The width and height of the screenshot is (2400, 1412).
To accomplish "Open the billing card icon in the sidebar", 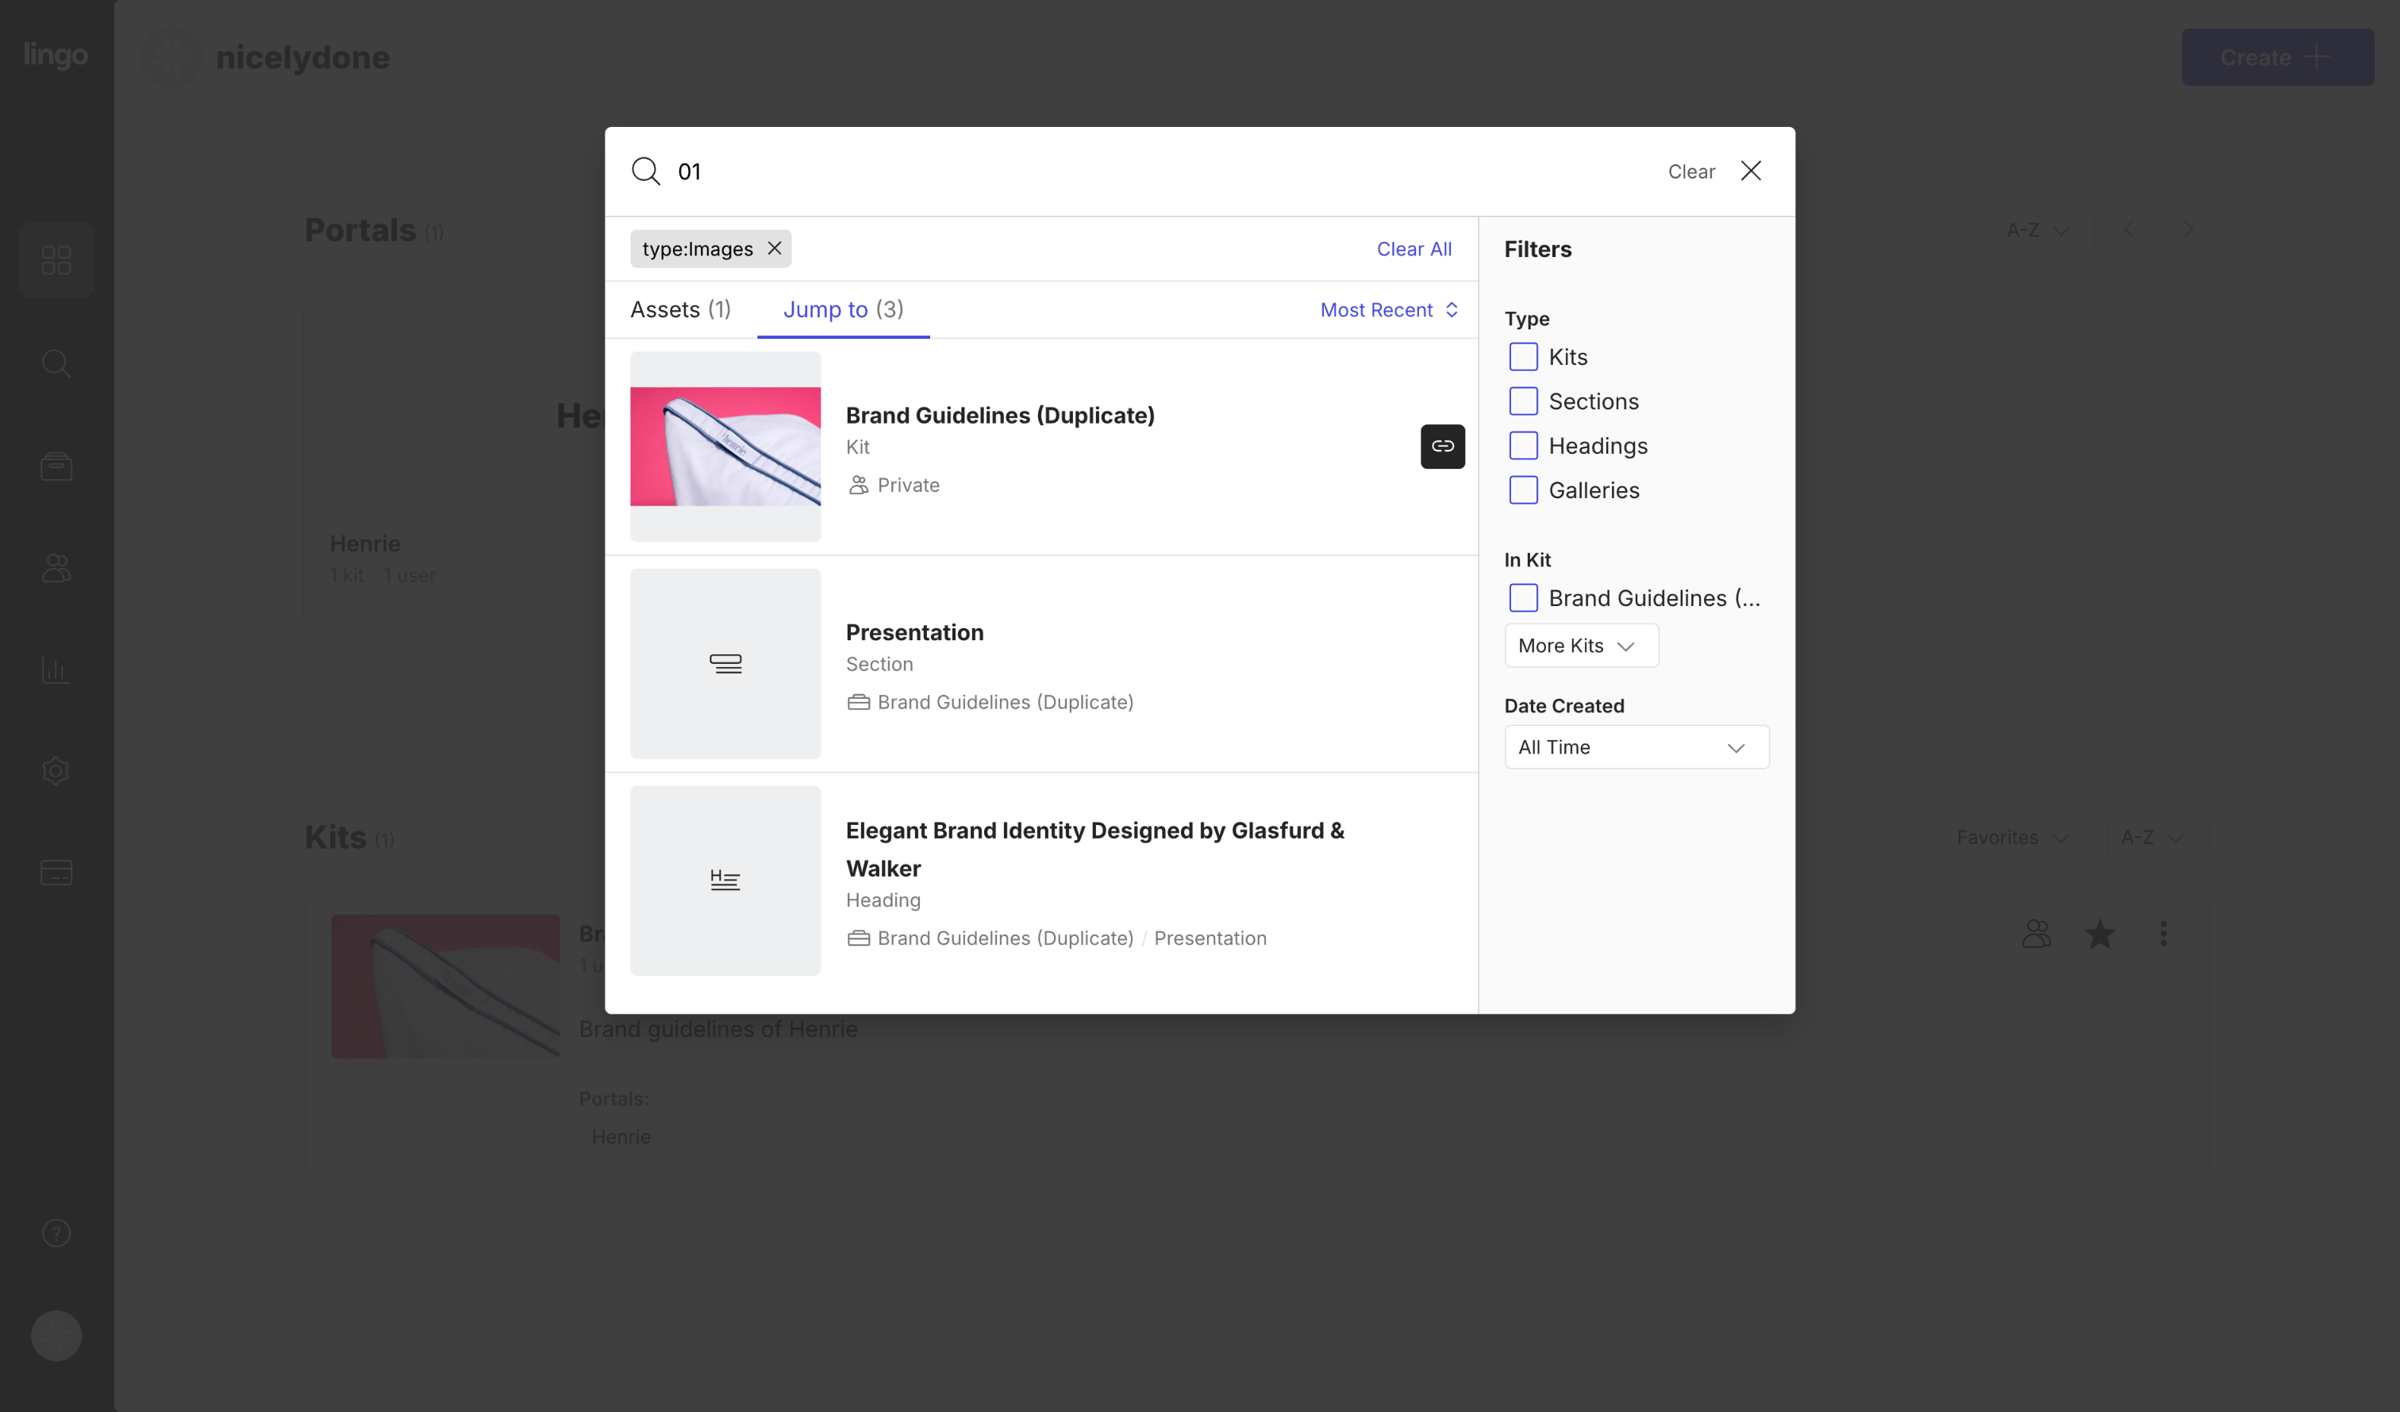I will tap(56, 873).
